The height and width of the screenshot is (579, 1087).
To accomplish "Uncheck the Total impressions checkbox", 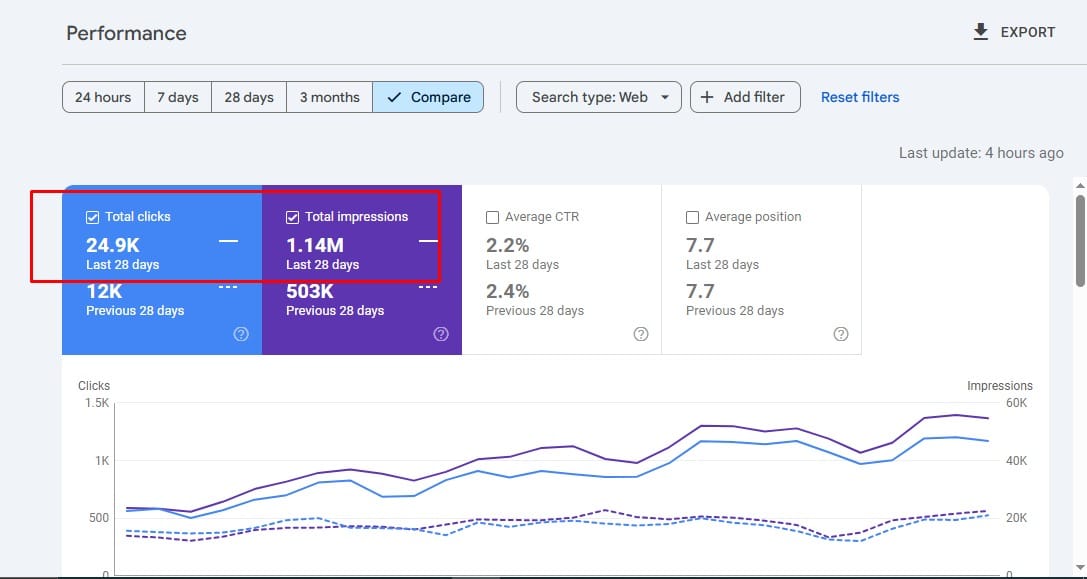I will (293, 217).
